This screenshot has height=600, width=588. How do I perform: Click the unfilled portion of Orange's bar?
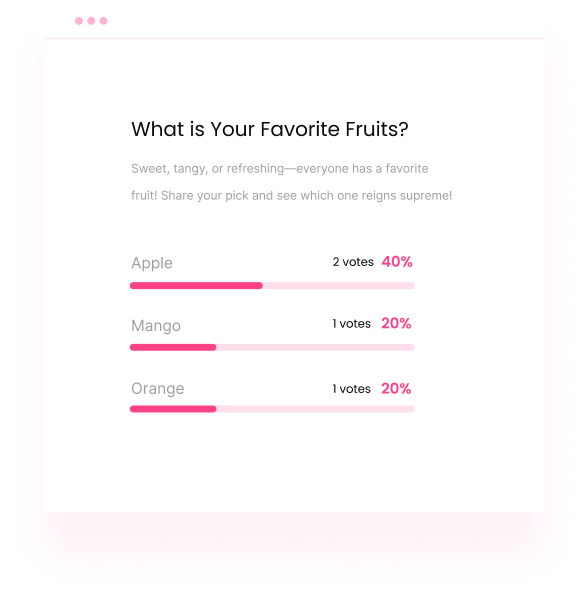(315, 409)
